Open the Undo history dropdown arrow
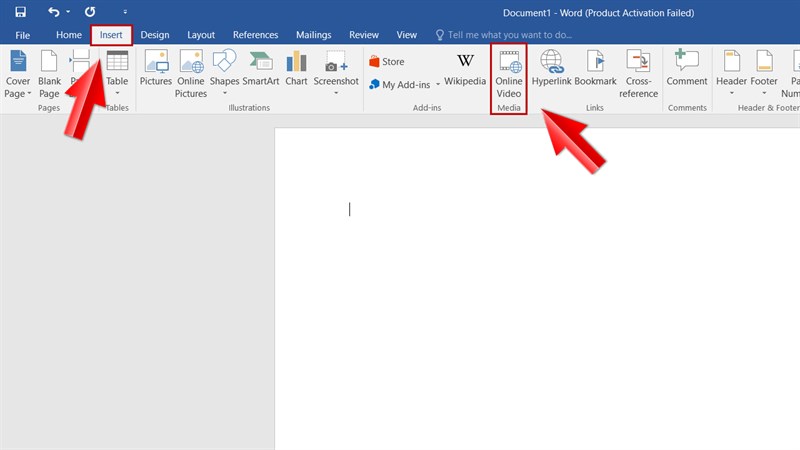This screenshot has width=800, height=450. pyautogui.click(x=68, y=12)
